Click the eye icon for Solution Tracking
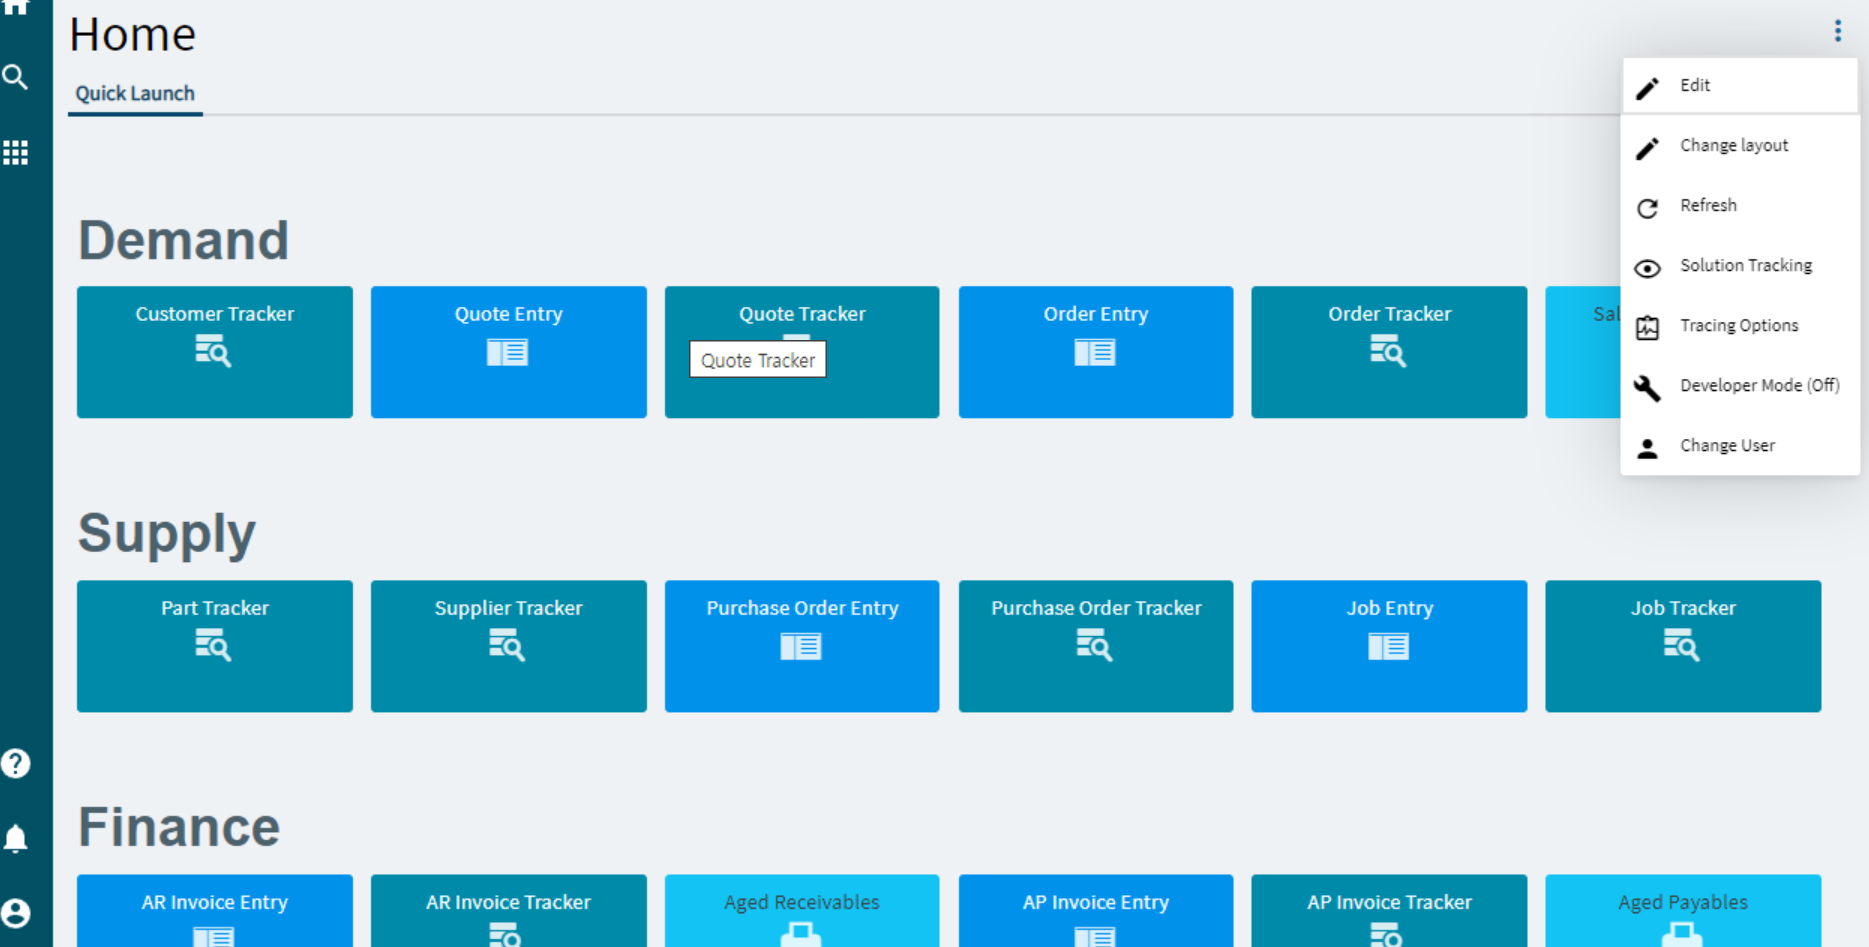Image resolution: width=1869 pixels, height=947 pixels. click(x=1647, y=268)
